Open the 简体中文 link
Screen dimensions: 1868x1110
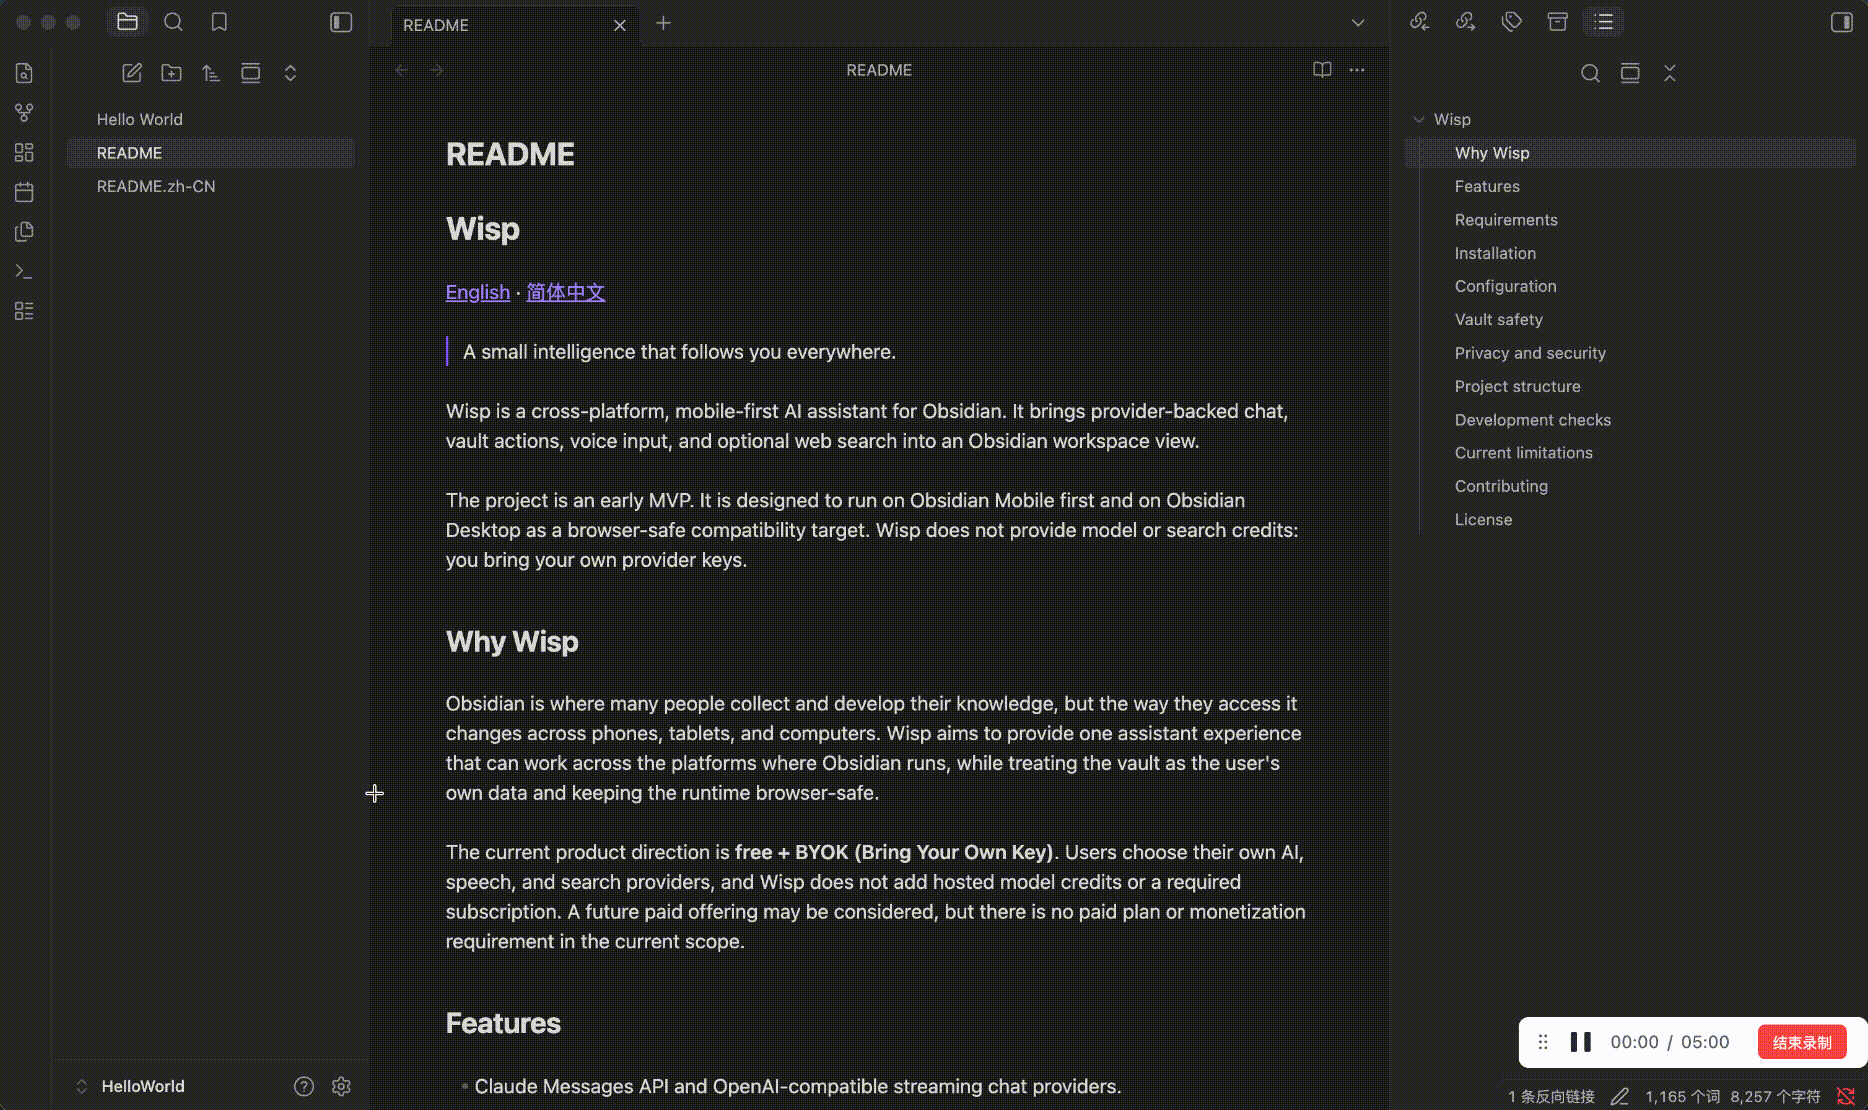click(x=566, y=292)
